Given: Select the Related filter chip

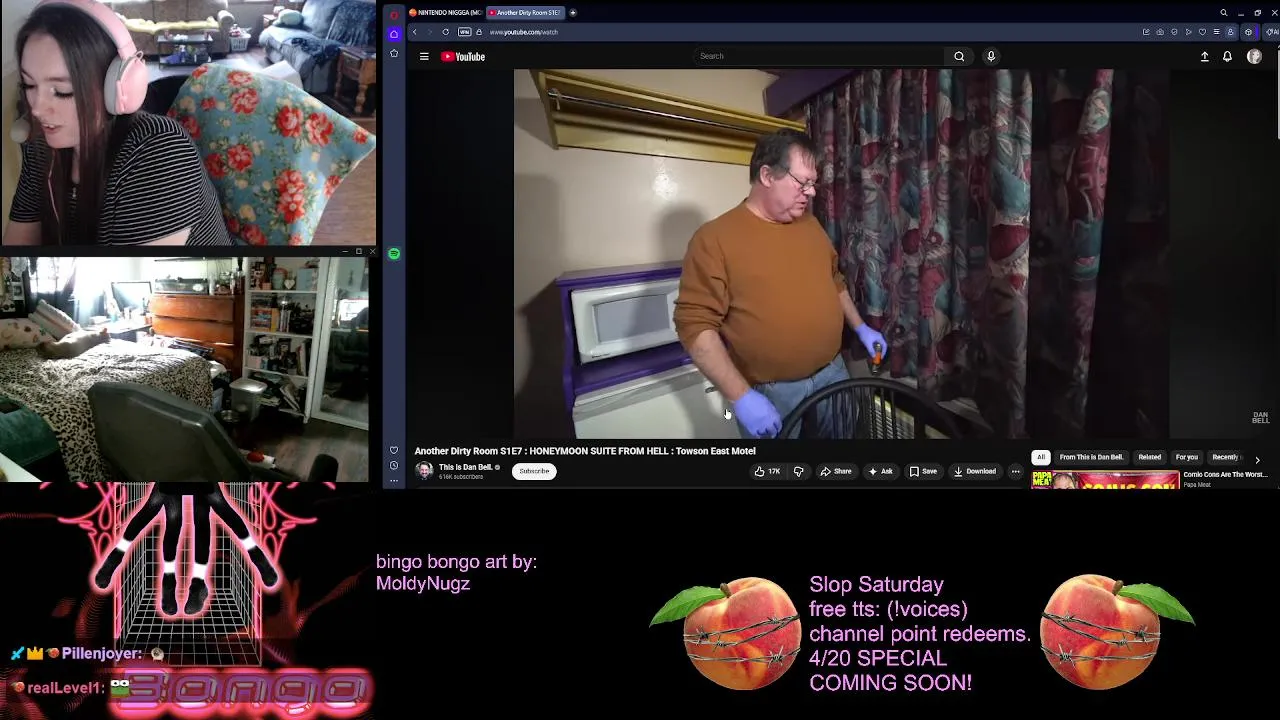Looking at the screenshot, I should point(1149,457).
